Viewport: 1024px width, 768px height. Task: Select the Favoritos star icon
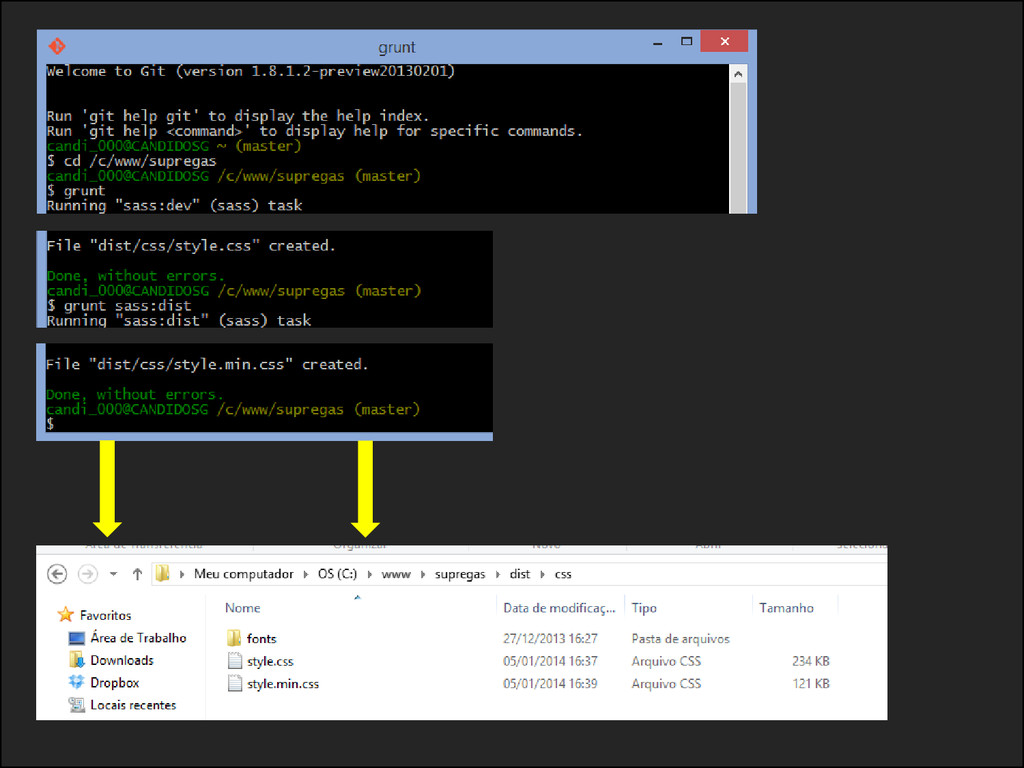65,615
